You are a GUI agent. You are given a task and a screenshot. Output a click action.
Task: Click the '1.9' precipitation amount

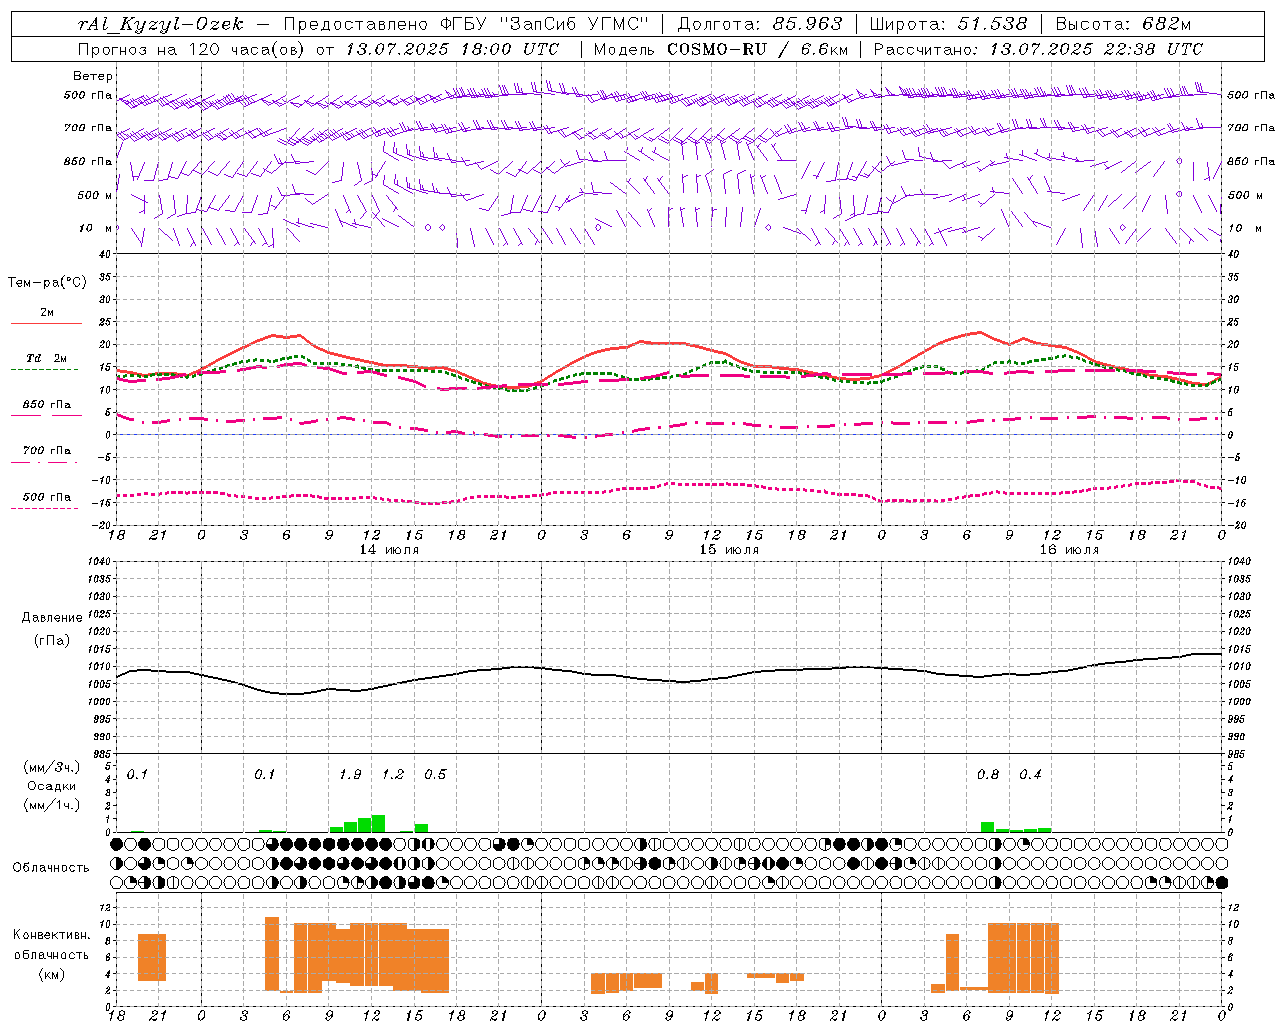[x=350, y=775]
